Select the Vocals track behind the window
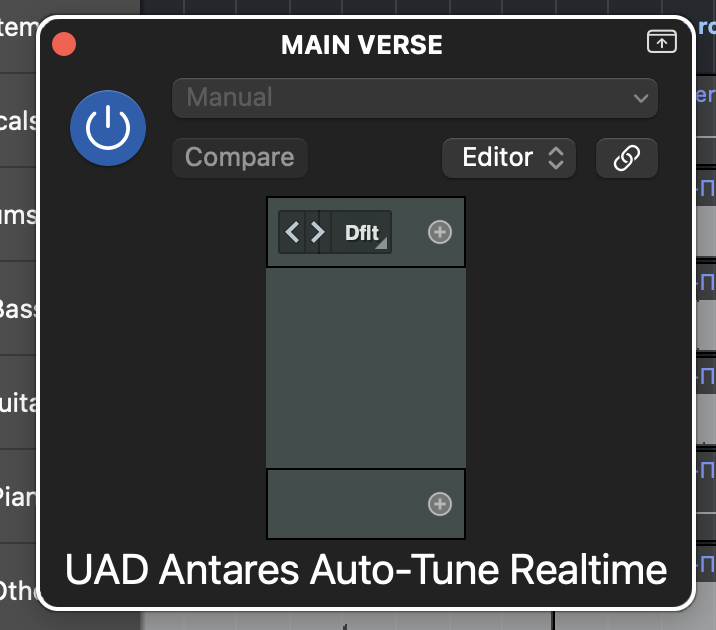 [x=19, y=121]
